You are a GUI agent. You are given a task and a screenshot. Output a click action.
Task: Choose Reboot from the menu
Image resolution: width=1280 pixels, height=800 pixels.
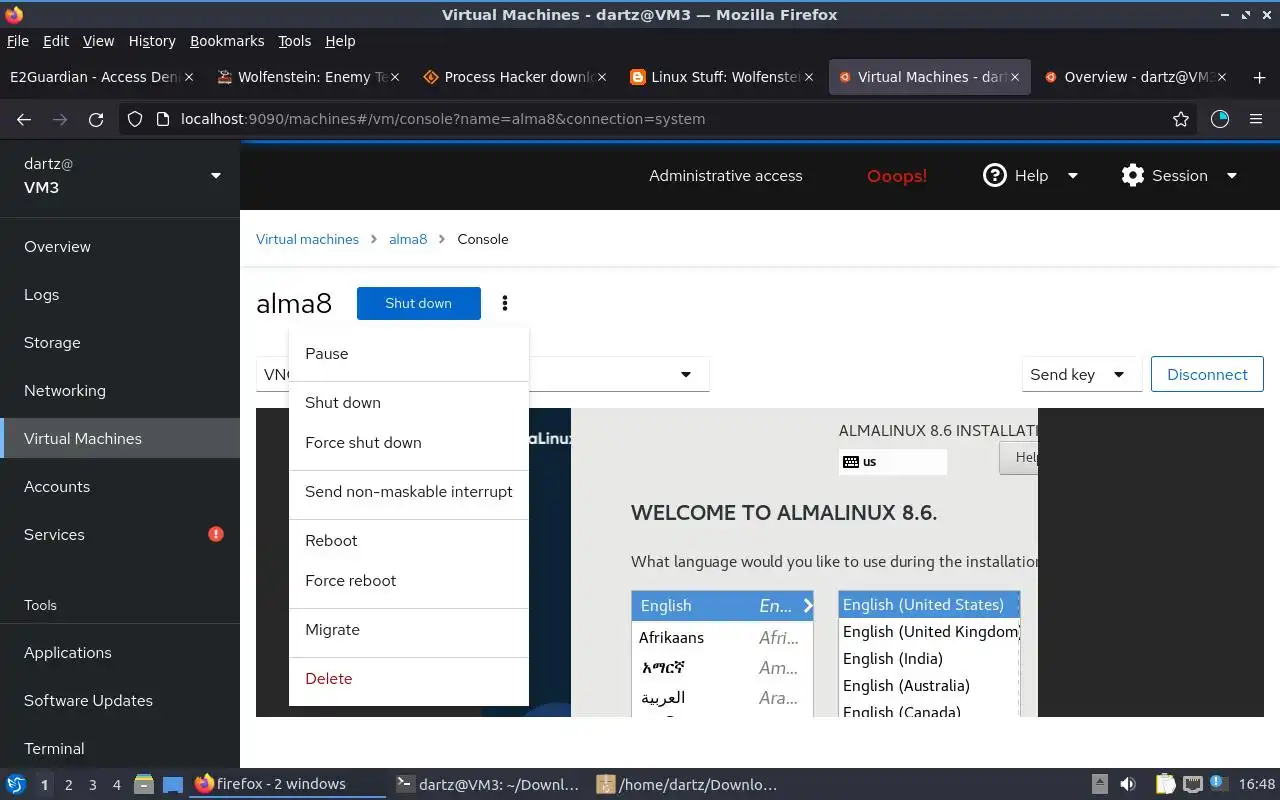pyautogui.click(x=409, y=541)
